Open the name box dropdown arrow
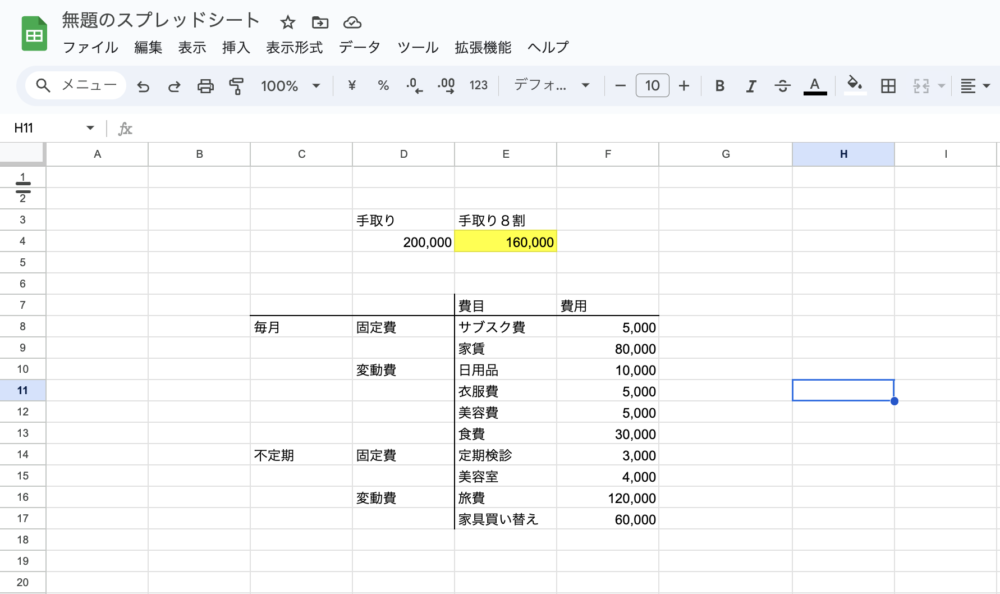 point(90,128)
